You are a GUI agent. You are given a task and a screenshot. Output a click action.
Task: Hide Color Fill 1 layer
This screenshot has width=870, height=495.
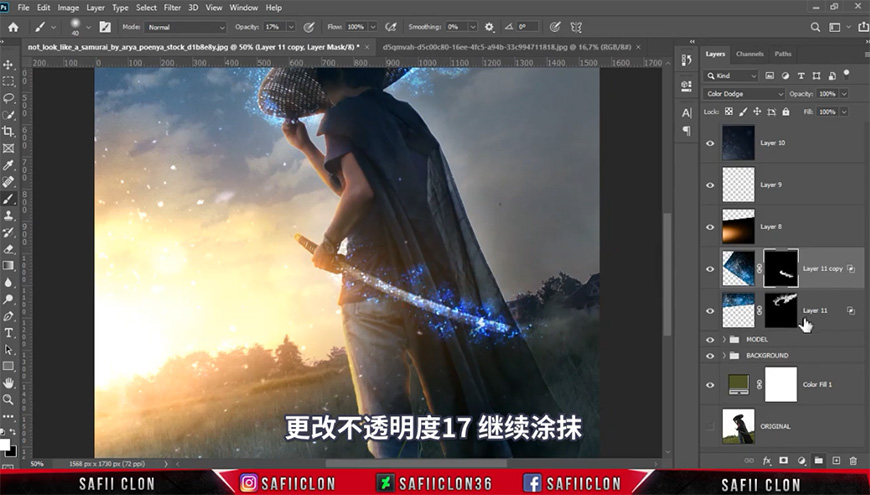coord(710,385)
